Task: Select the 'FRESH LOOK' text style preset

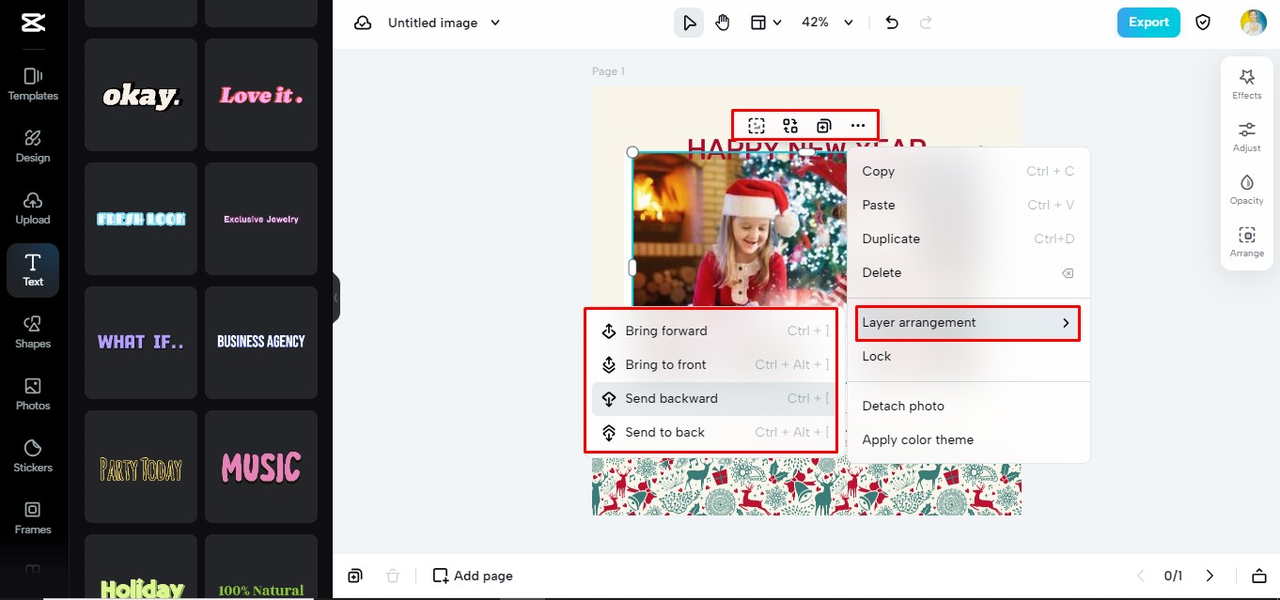Action: click(141, 219)
